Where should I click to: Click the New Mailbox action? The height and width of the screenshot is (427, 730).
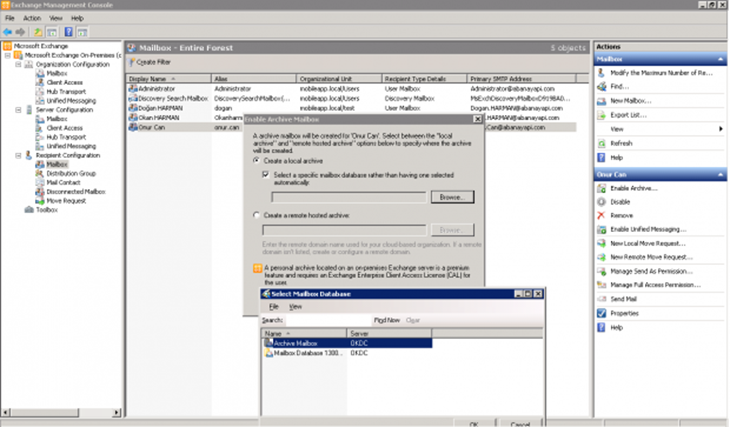click(630, 101)
